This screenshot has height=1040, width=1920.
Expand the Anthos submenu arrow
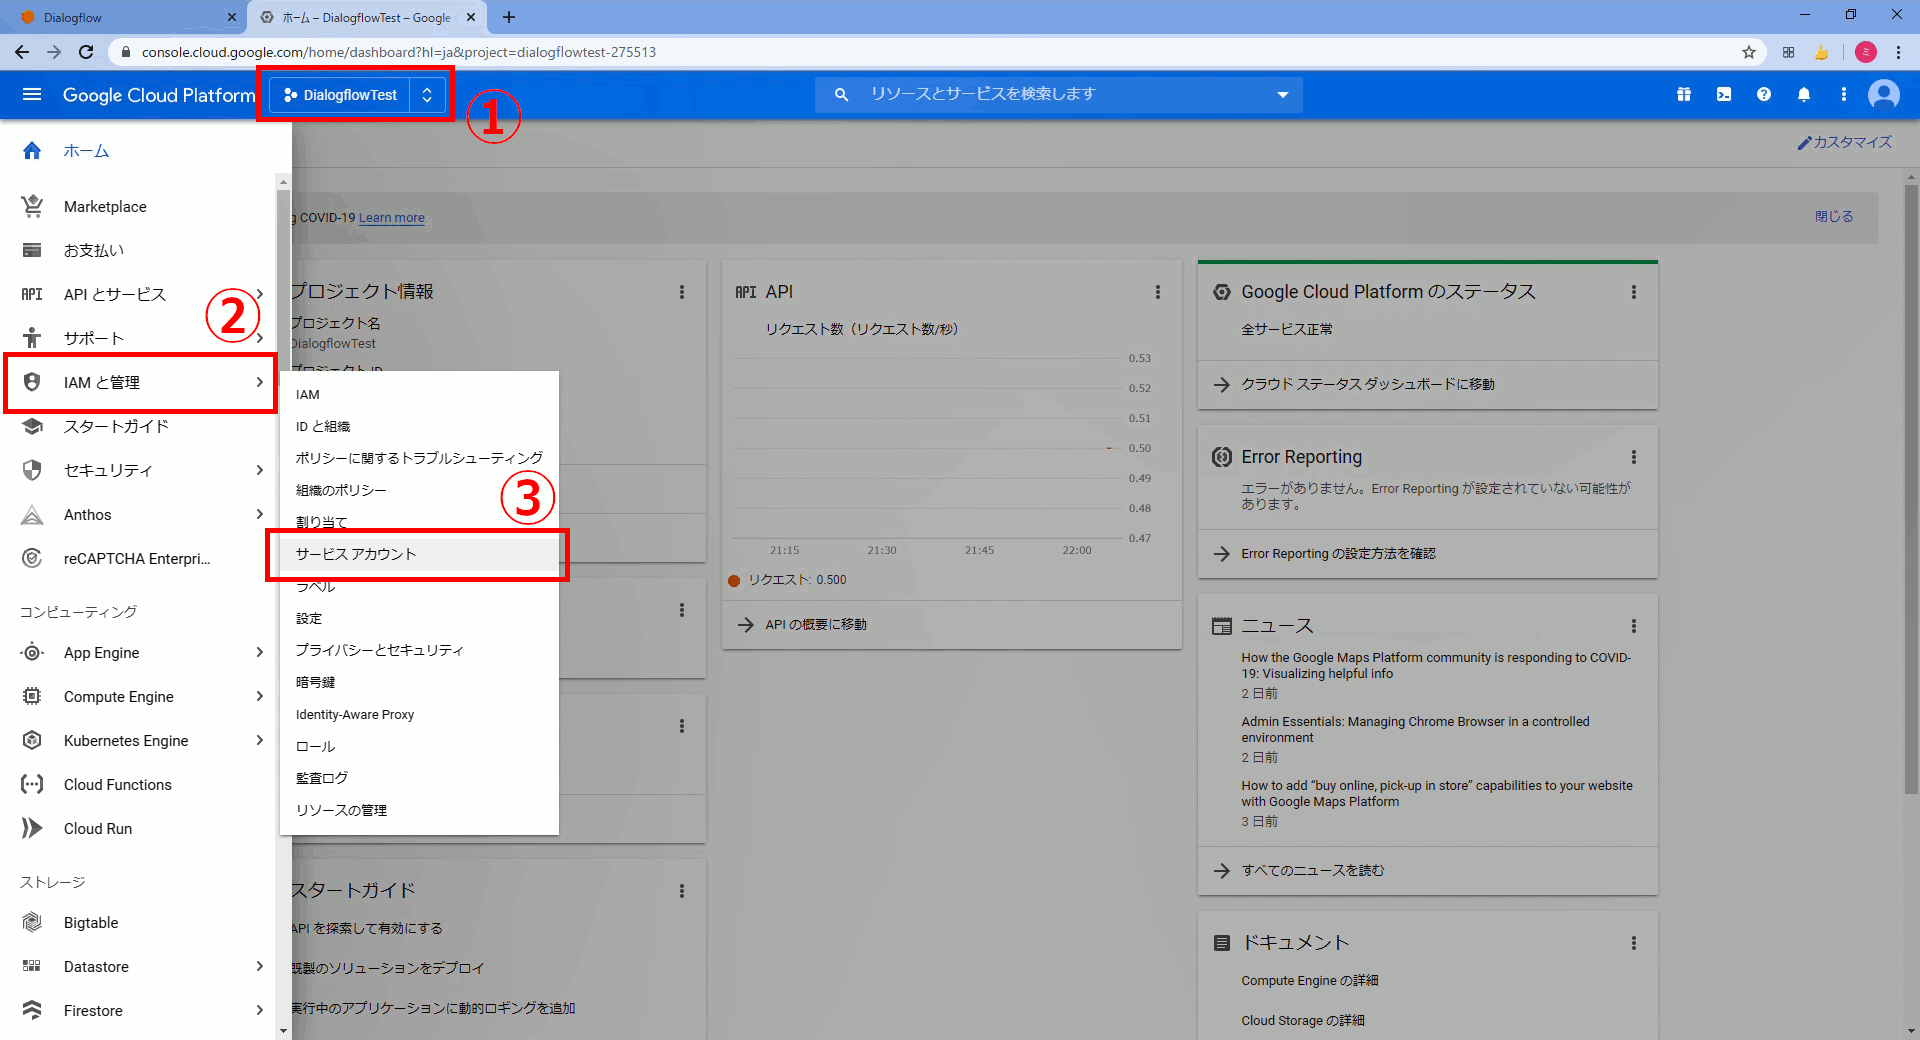point(259,514)
